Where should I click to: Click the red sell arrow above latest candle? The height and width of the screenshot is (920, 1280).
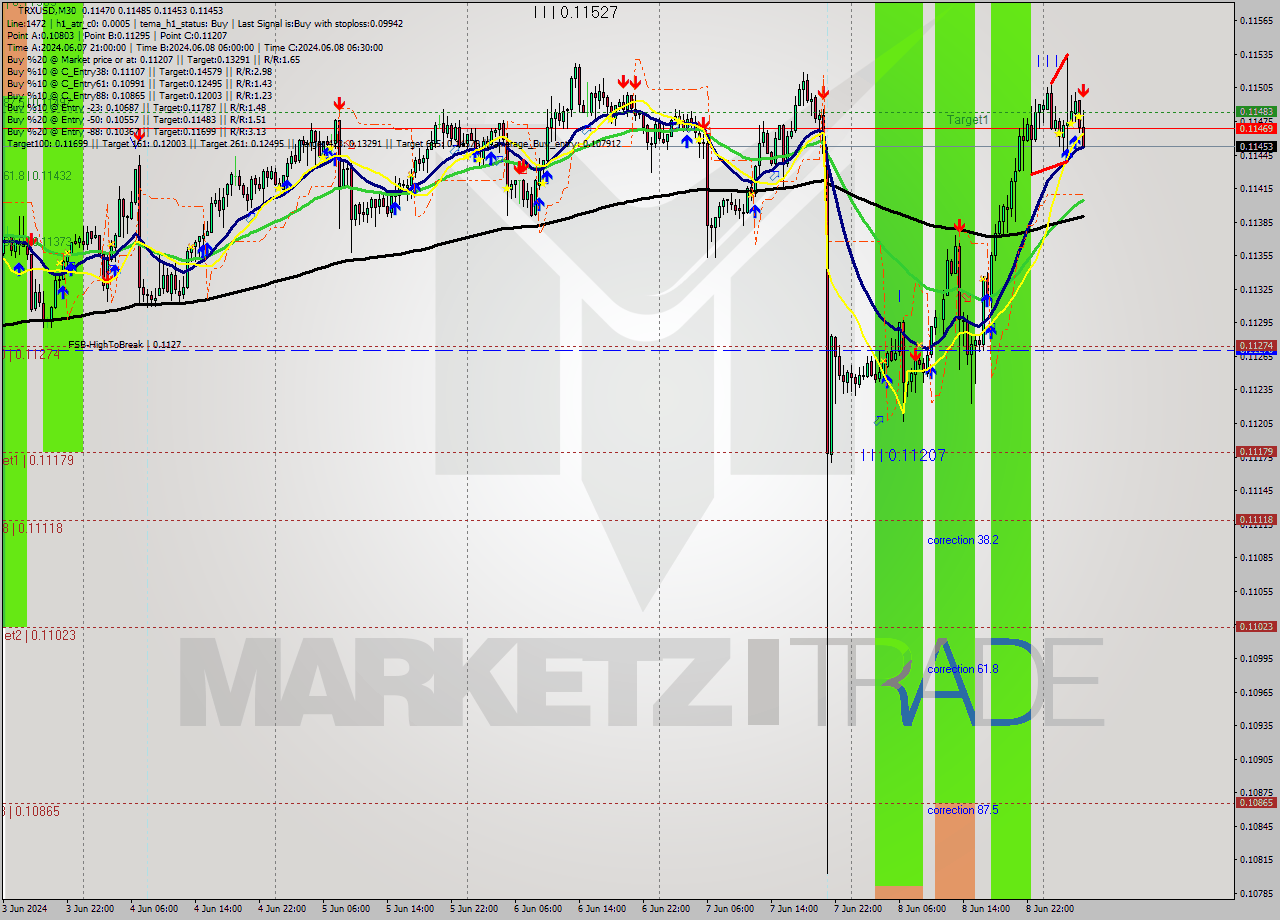[x=1083, y=91]
